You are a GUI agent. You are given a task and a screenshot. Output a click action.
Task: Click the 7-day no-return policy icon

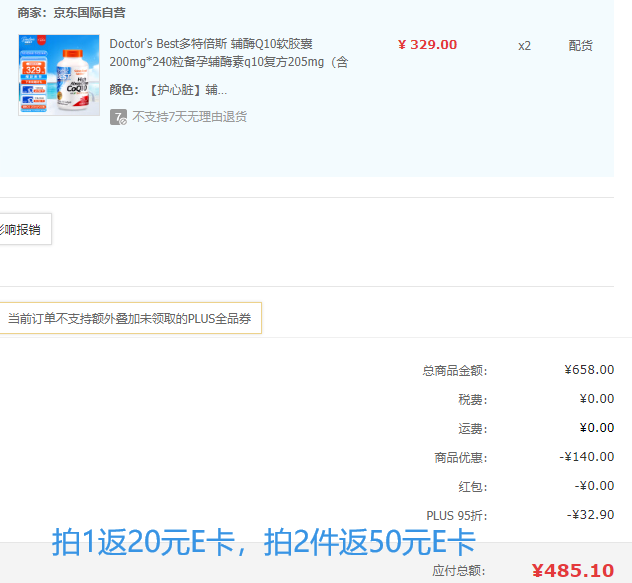[x=118, y=117]
